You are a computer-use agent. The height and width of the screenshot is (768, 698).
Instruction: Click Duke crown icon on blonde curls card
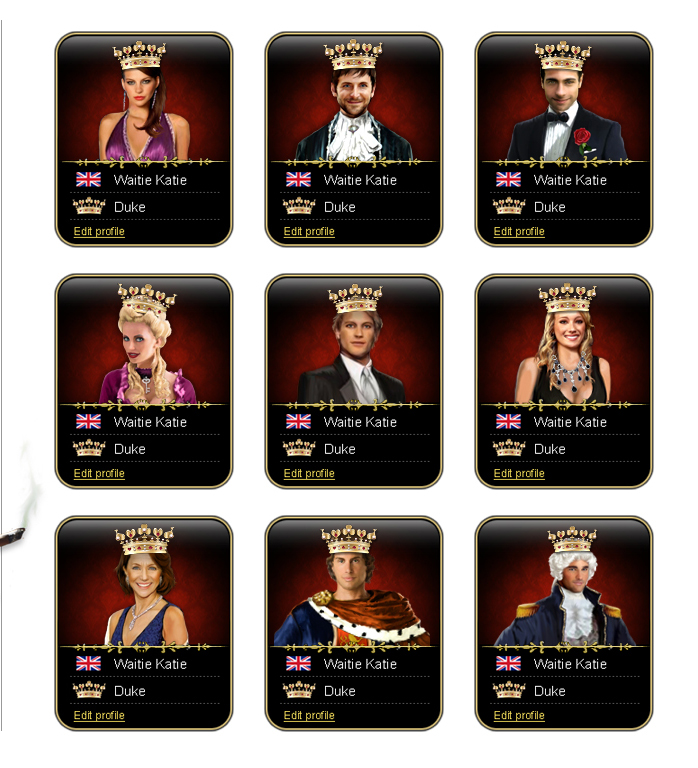point(89,448)
